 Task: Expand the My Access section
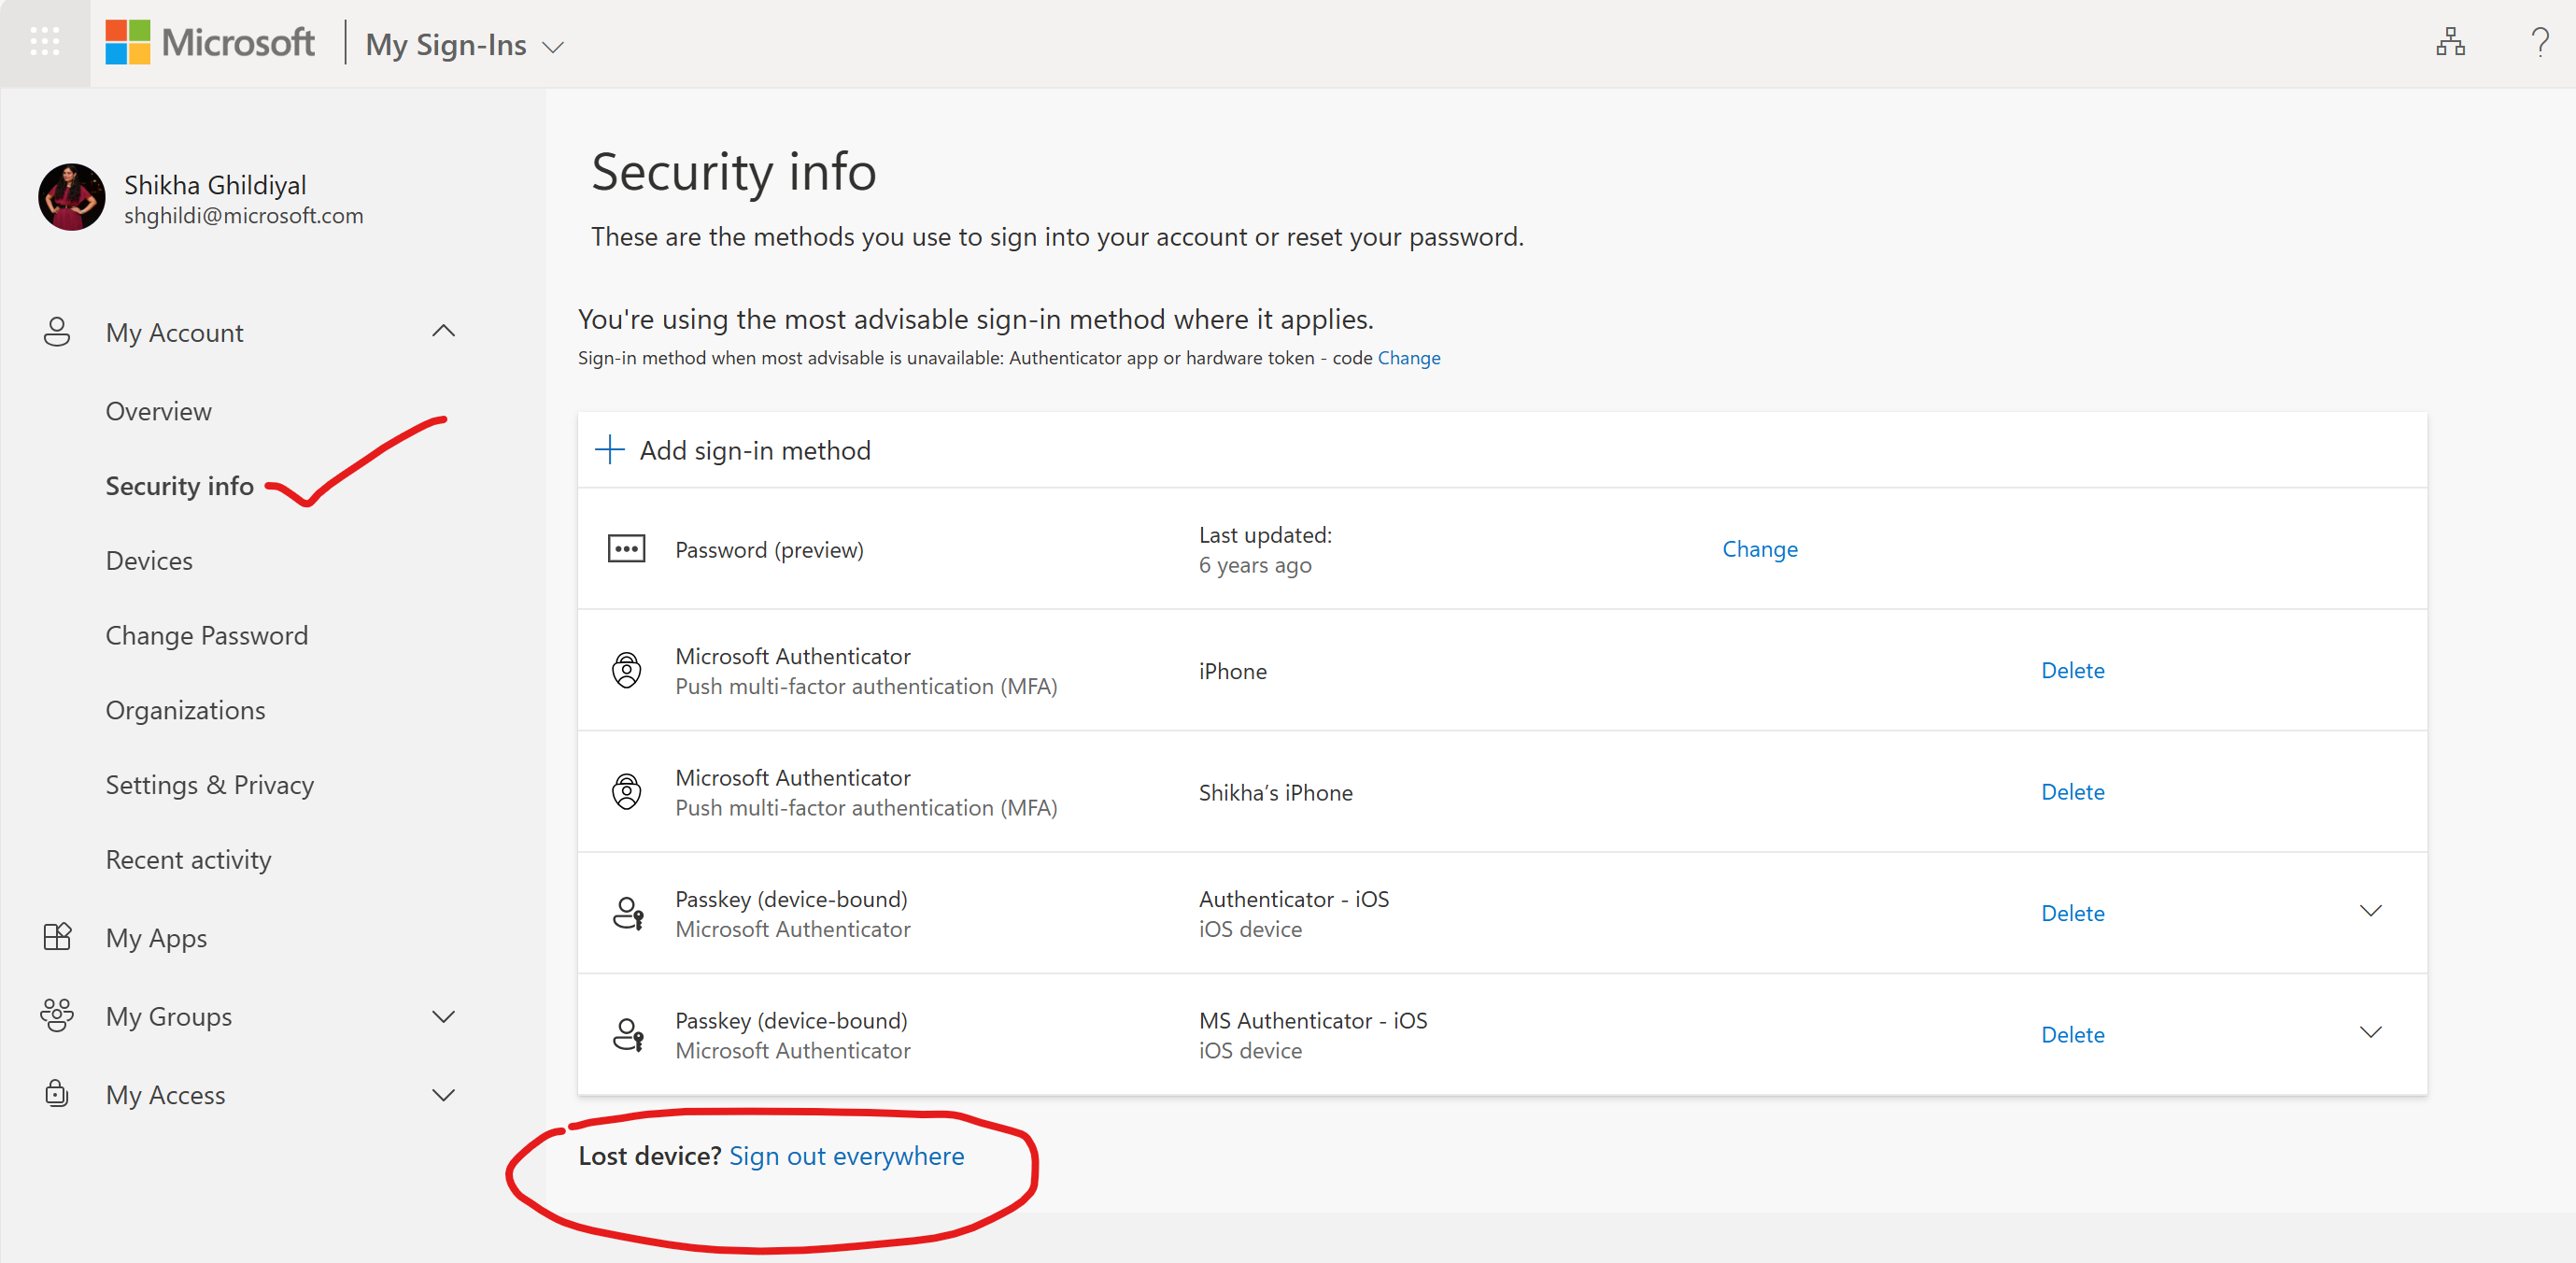[443, 1094]
